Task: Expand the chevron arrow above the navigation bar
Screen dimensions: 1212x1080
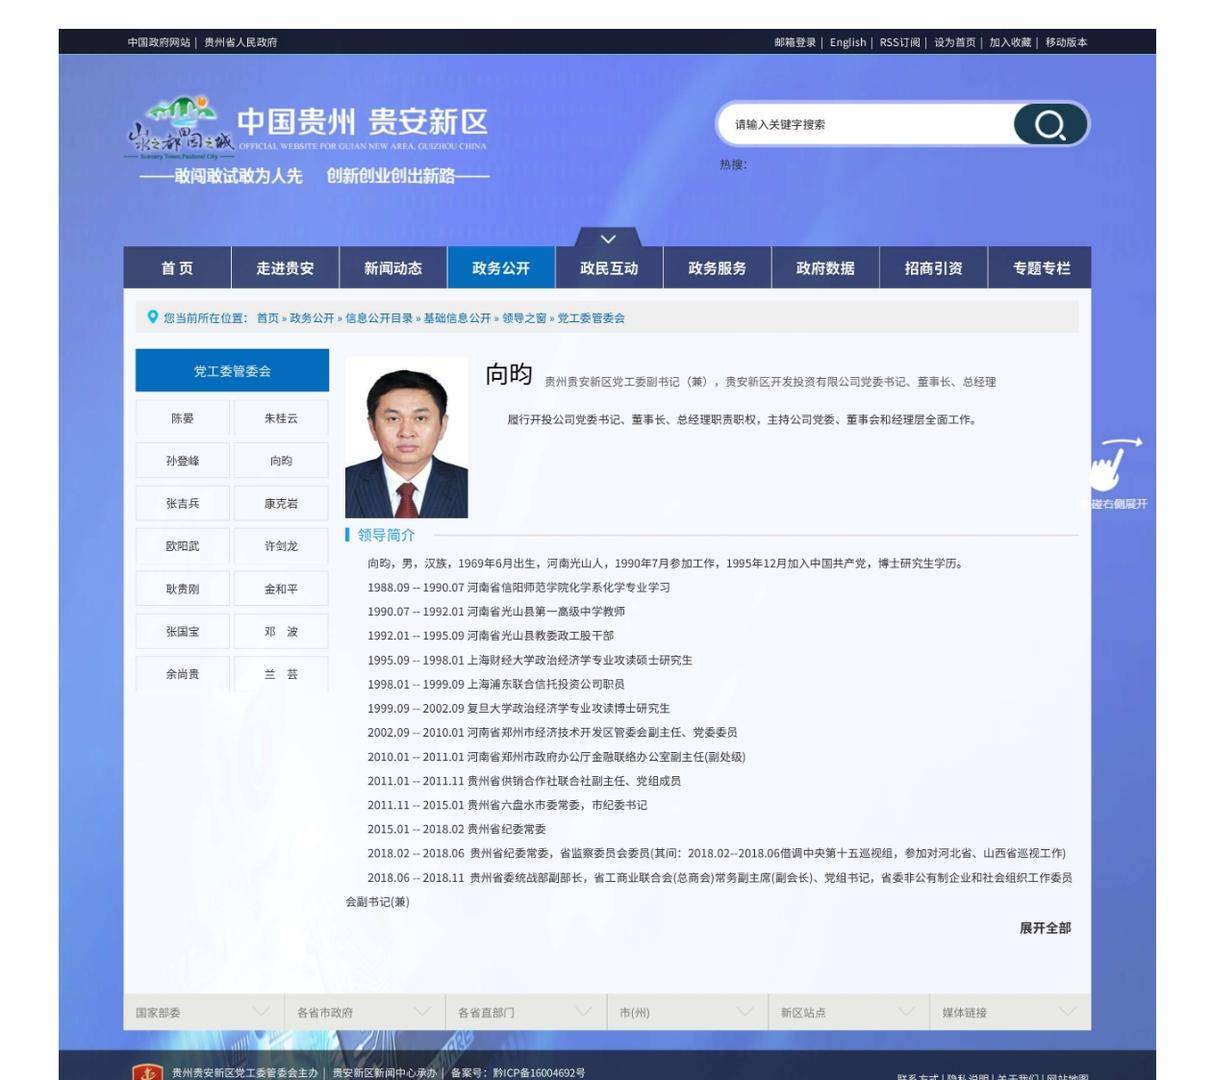Action: pos(606,239)
